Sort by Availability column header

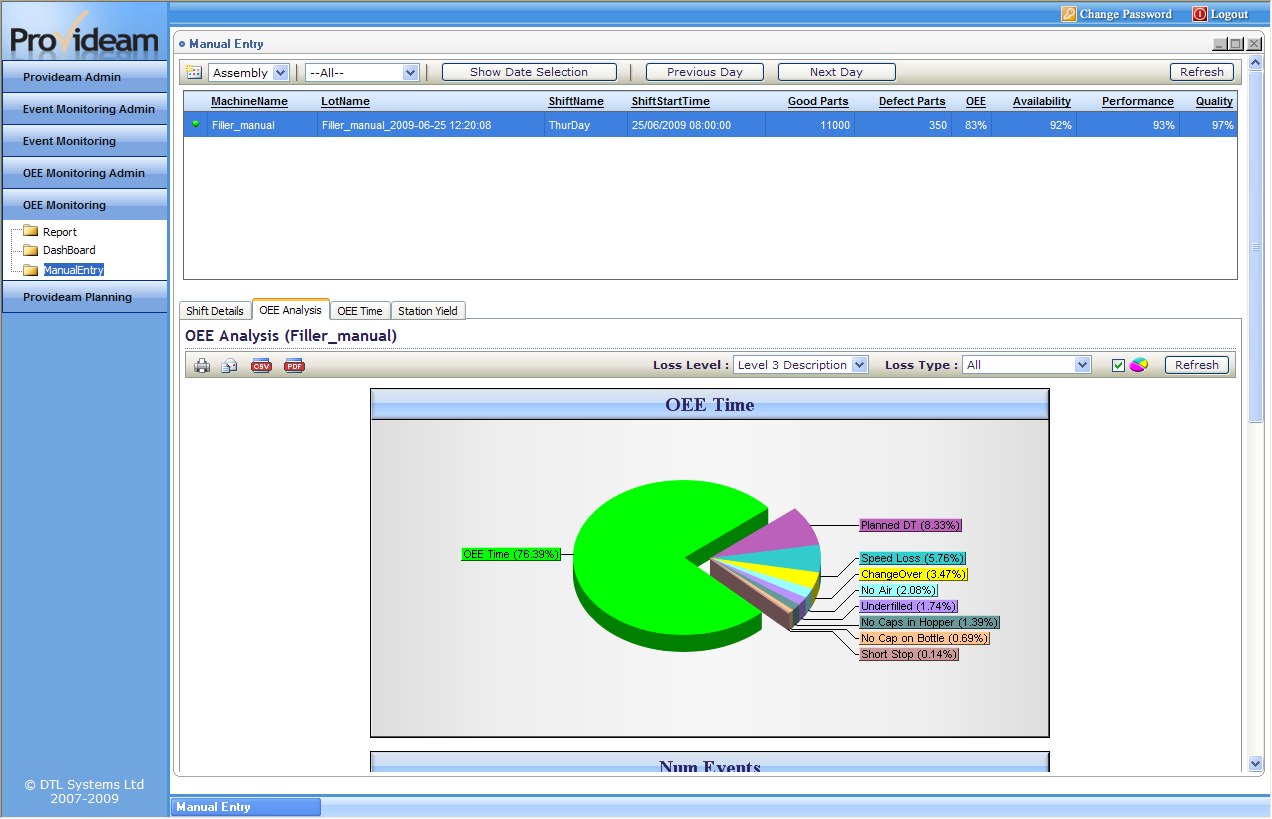(x=1042, y=101)
